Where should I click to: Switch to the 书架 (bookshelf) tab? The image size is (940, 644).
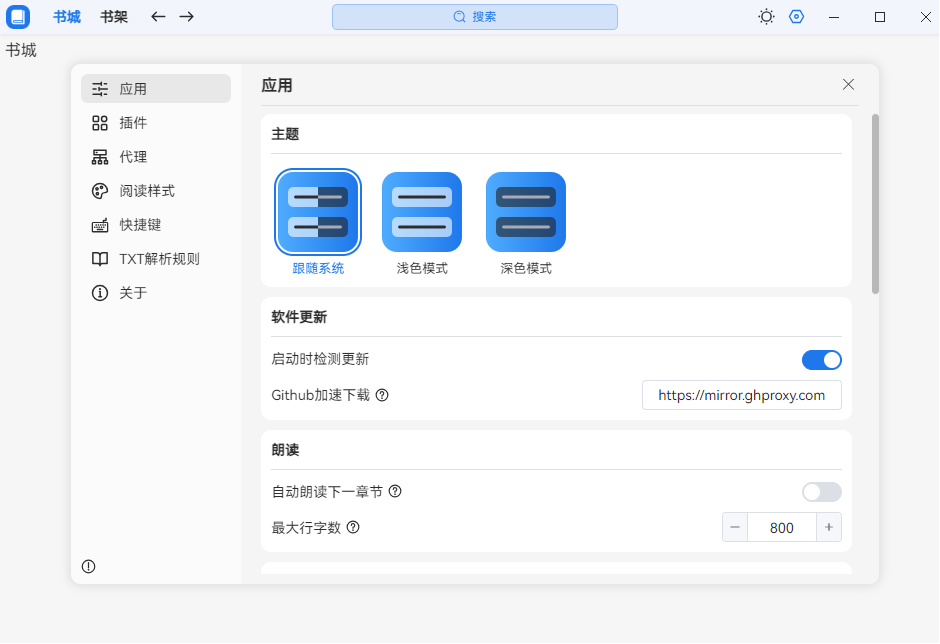click(113, 16)
